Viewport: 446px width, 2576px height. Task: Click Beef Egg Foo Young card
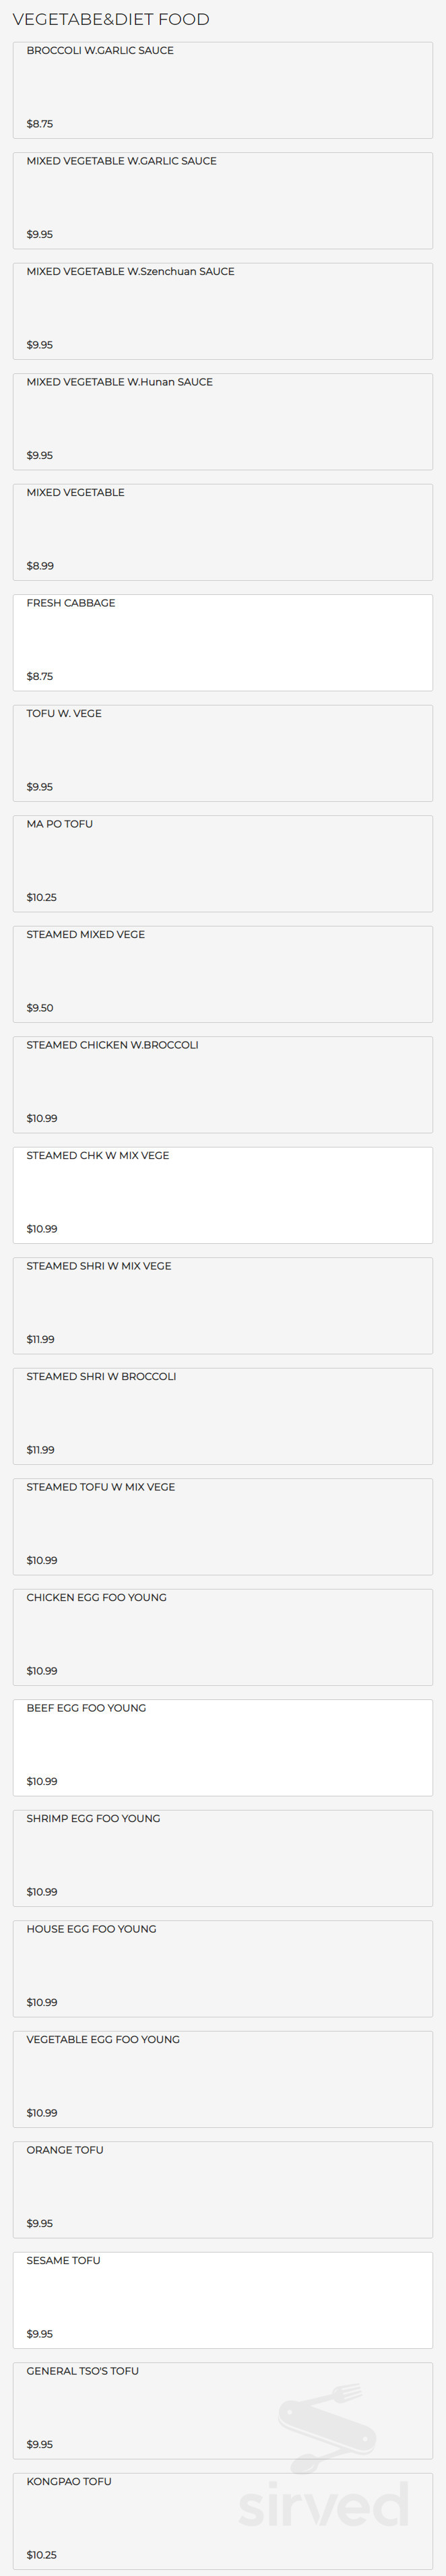coord(222,1747)
